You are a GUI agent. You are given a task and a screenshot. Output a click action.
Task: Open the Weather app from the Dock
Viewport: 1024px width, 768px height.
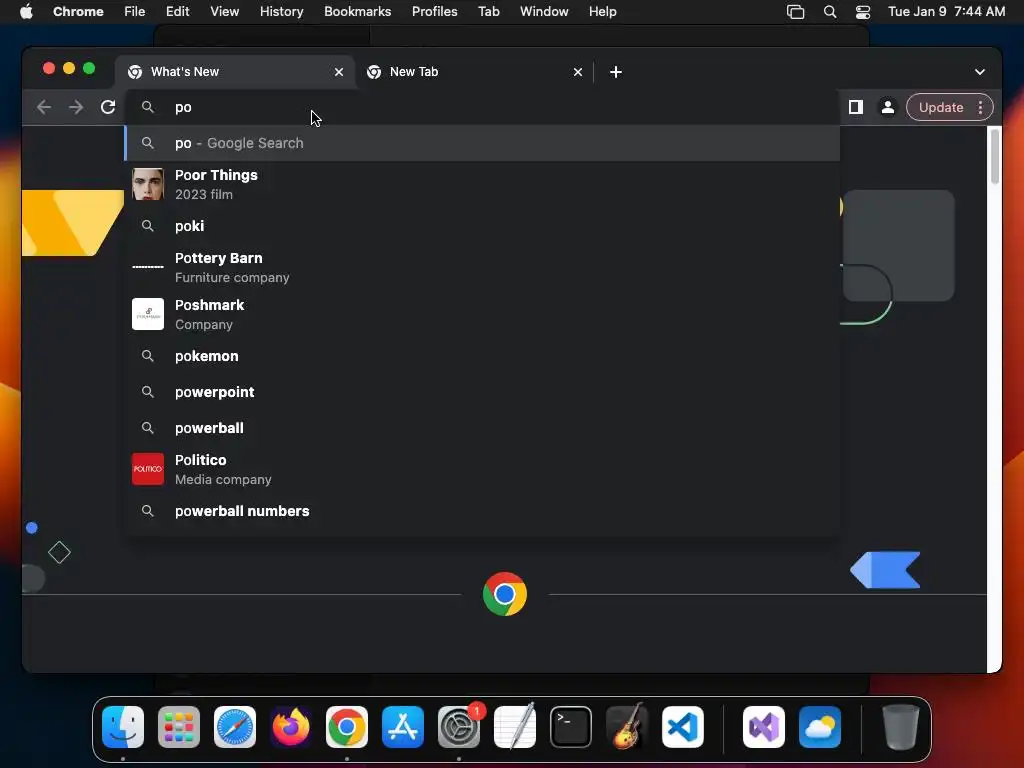tap(820, 727)
